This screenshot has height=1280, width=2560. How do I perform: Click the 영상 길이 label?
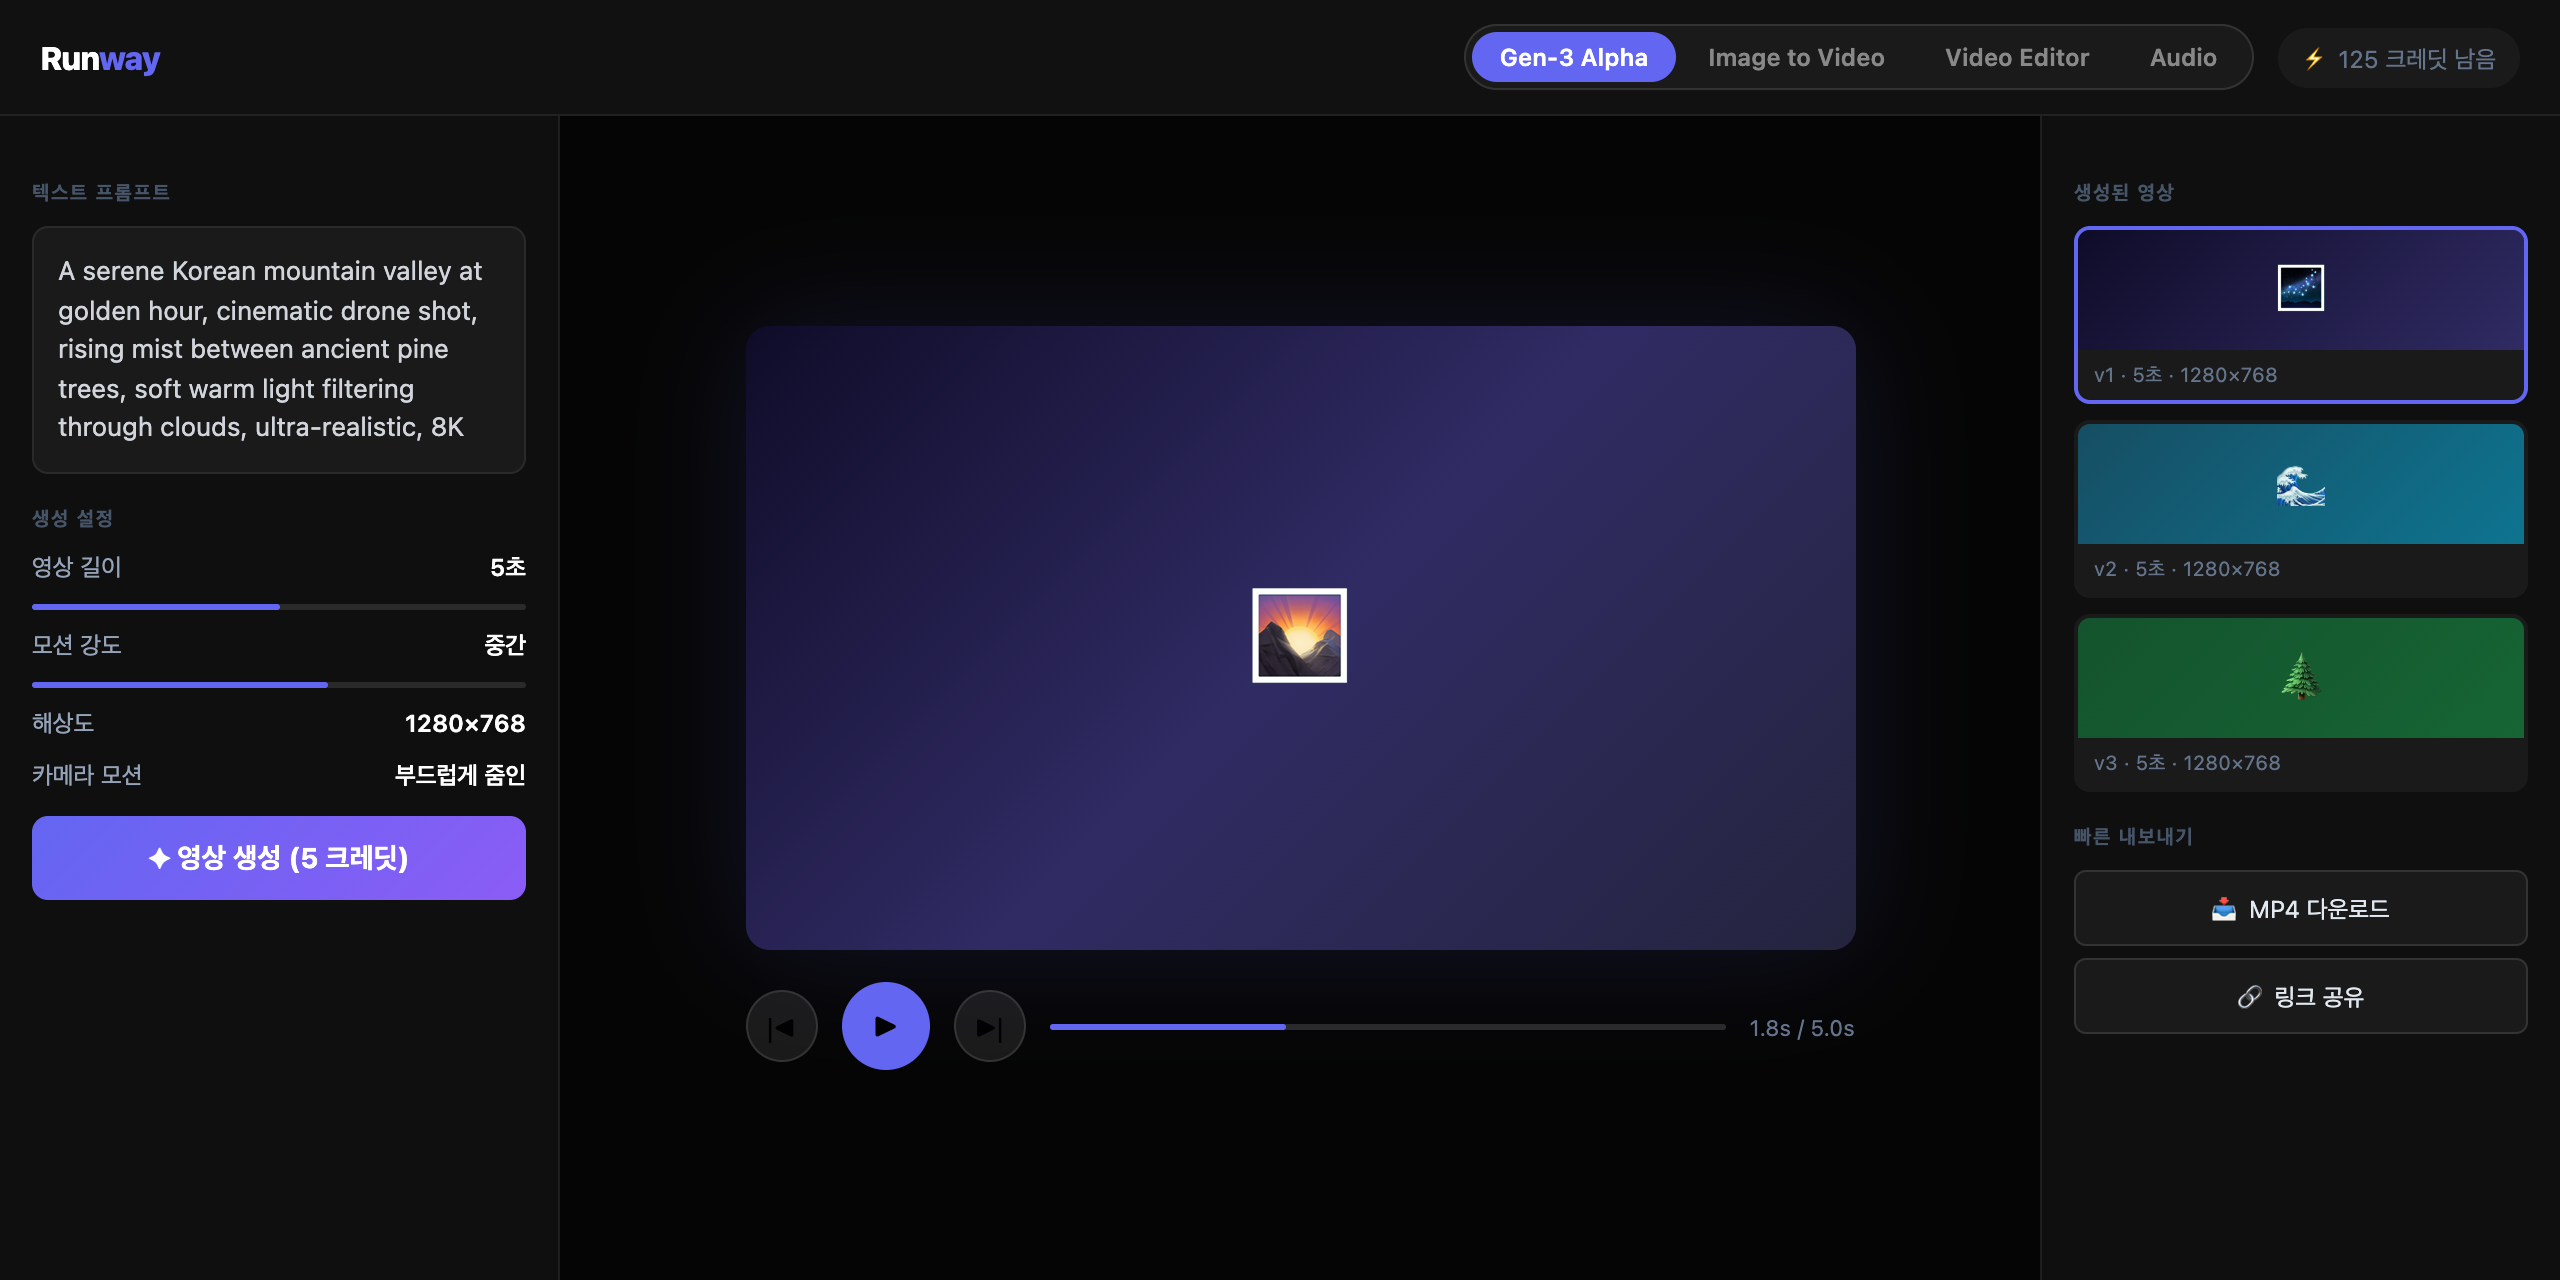pyautogui.click(x=77, y=567)
